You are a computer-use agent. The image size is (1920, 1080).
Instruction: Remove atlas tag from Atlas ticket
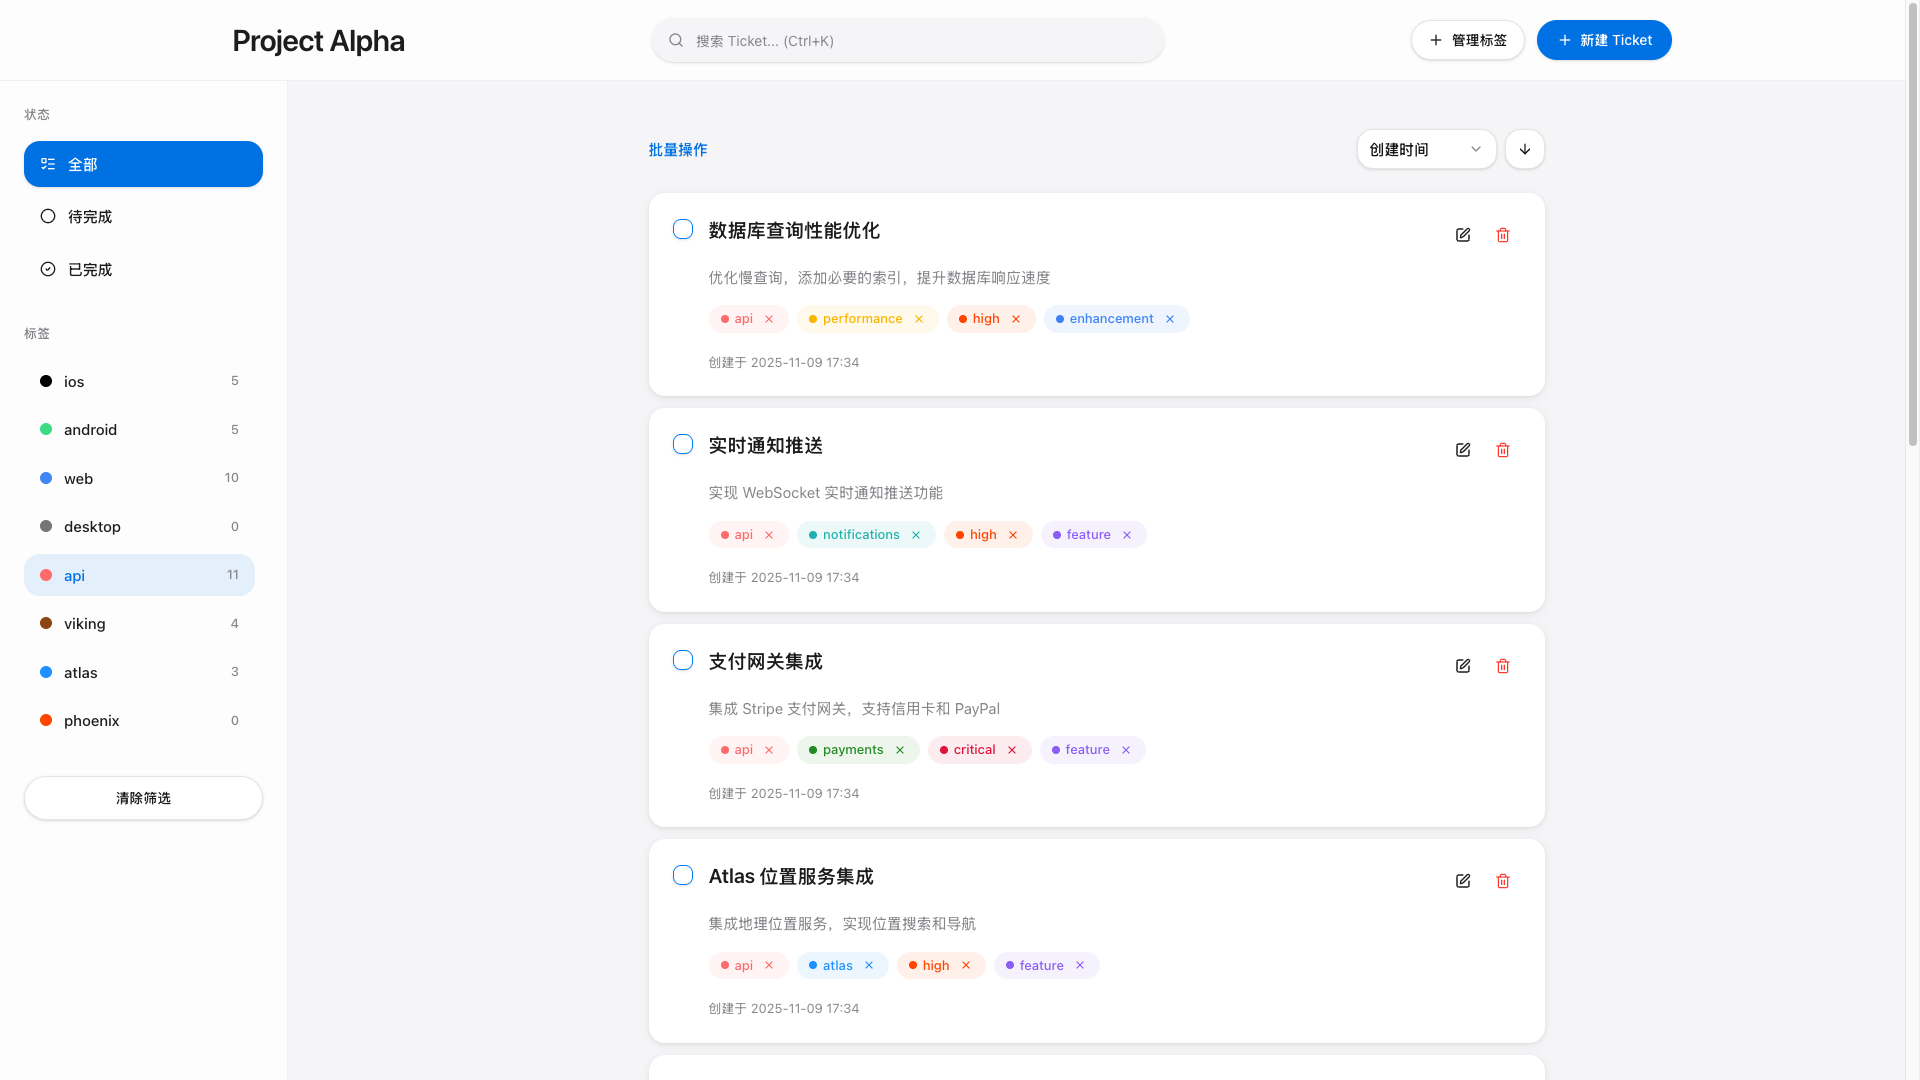(x=869, y=966)
